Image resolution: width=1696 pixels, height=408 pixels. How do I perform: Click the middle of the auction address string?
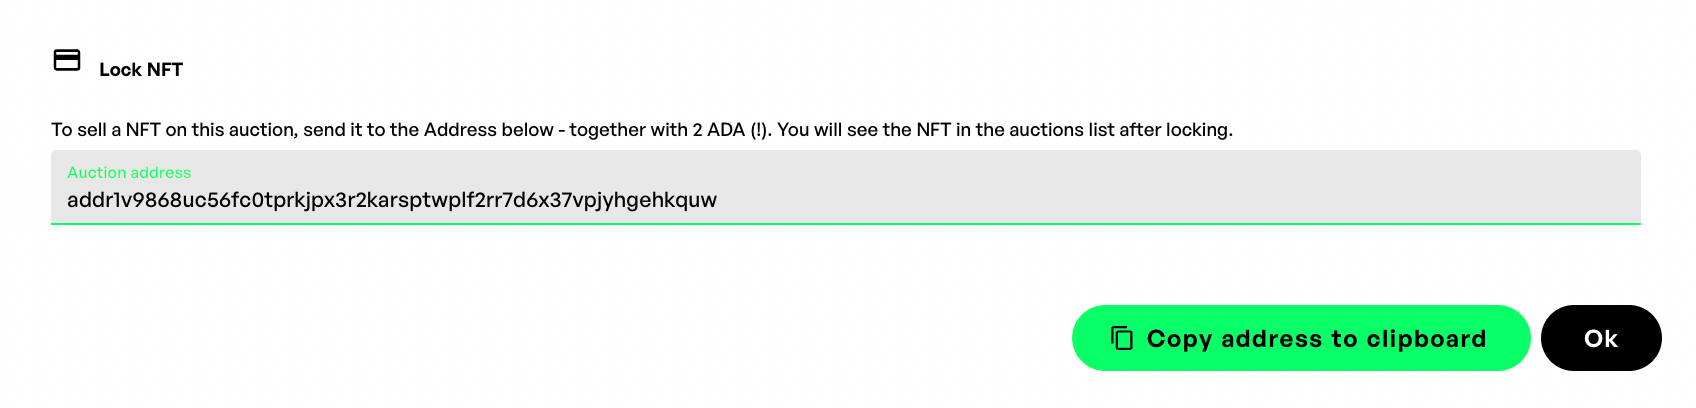tap(392, 200)
